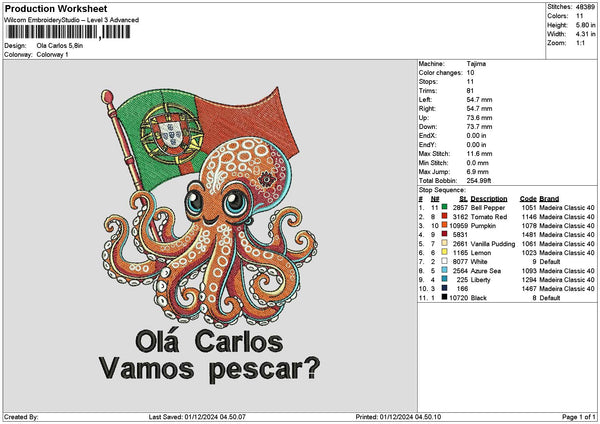Viewport: 600px width, 424px height.
Task: Click the Trims value 81
Action: [x=470, y=91]
